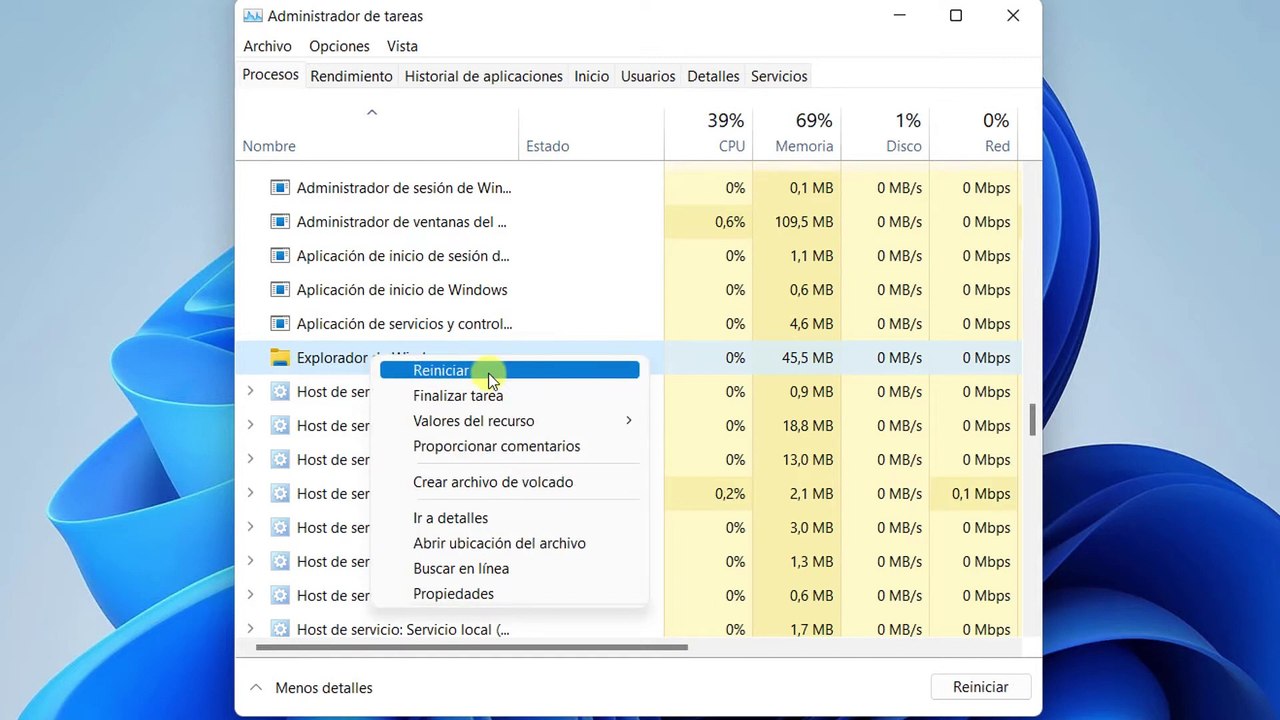
Task: Choose Propiedades in context menu
Action: click(x=509, y=594)
